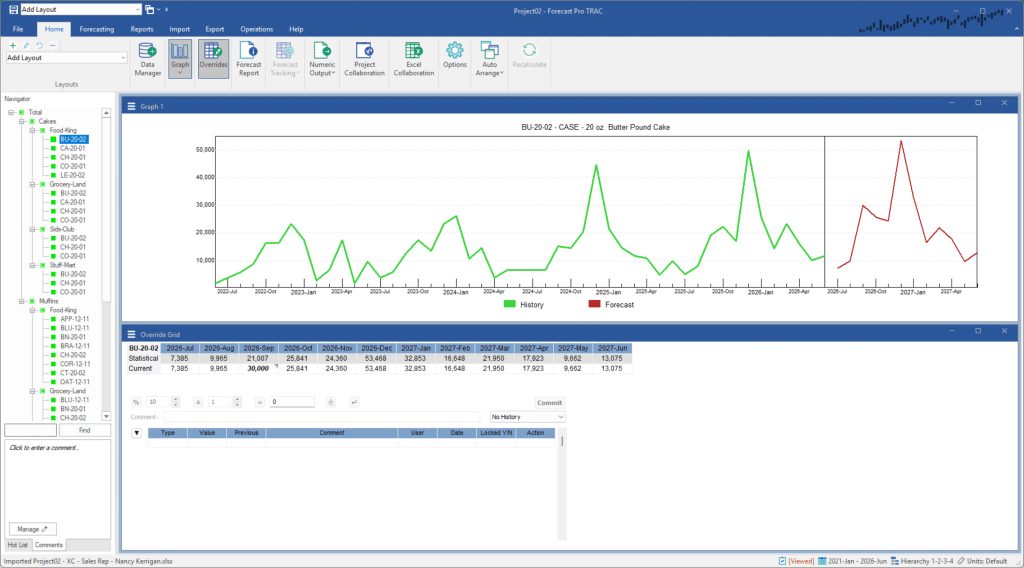The height and width of the screenshot is (568, 1024).
Task: Open Project Collaboration
Action: point(364,58)
